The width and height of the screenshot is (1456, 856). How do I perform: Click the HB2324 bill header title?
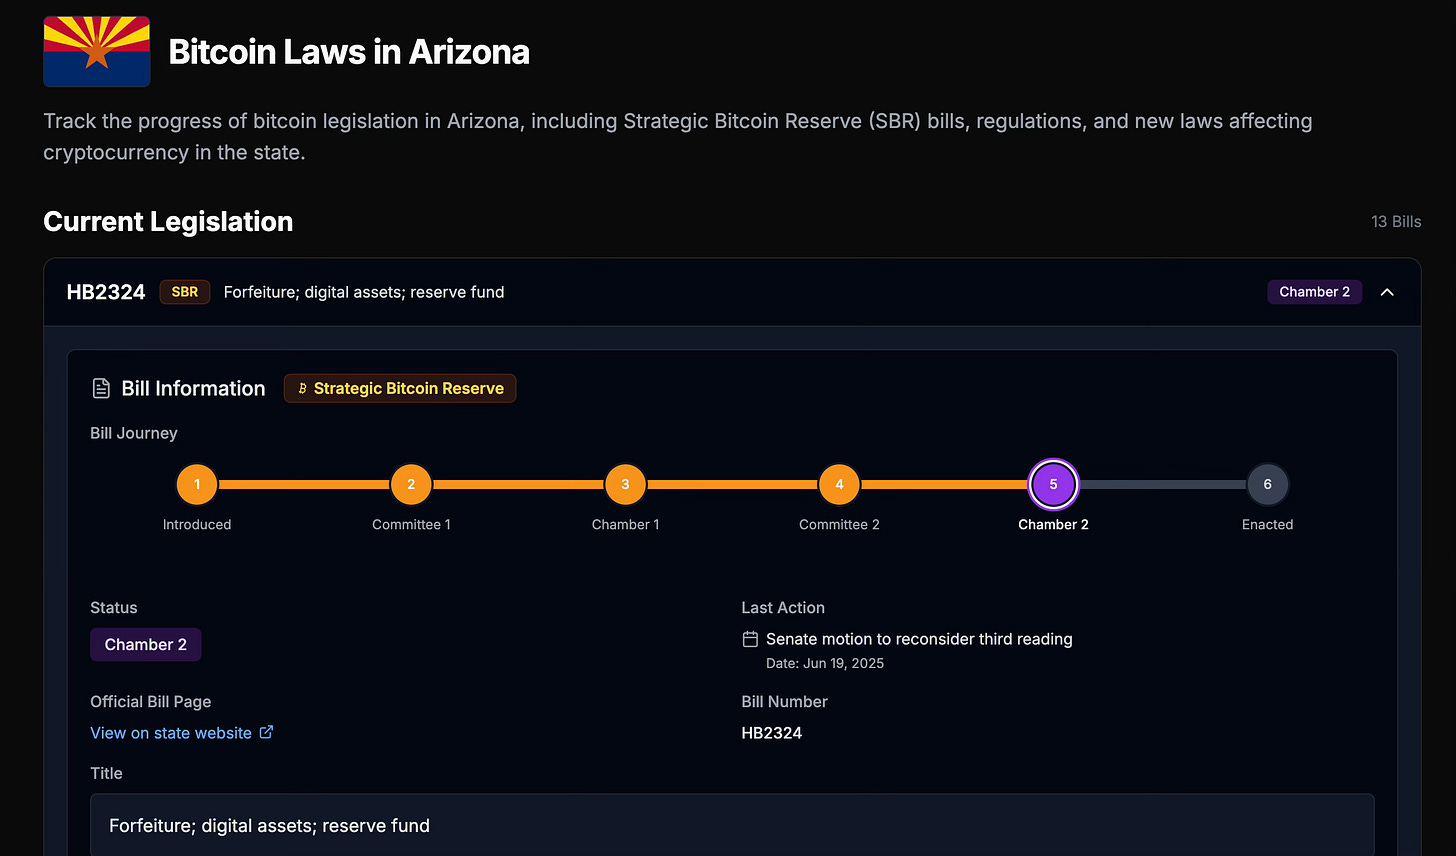tap(106, 292)
